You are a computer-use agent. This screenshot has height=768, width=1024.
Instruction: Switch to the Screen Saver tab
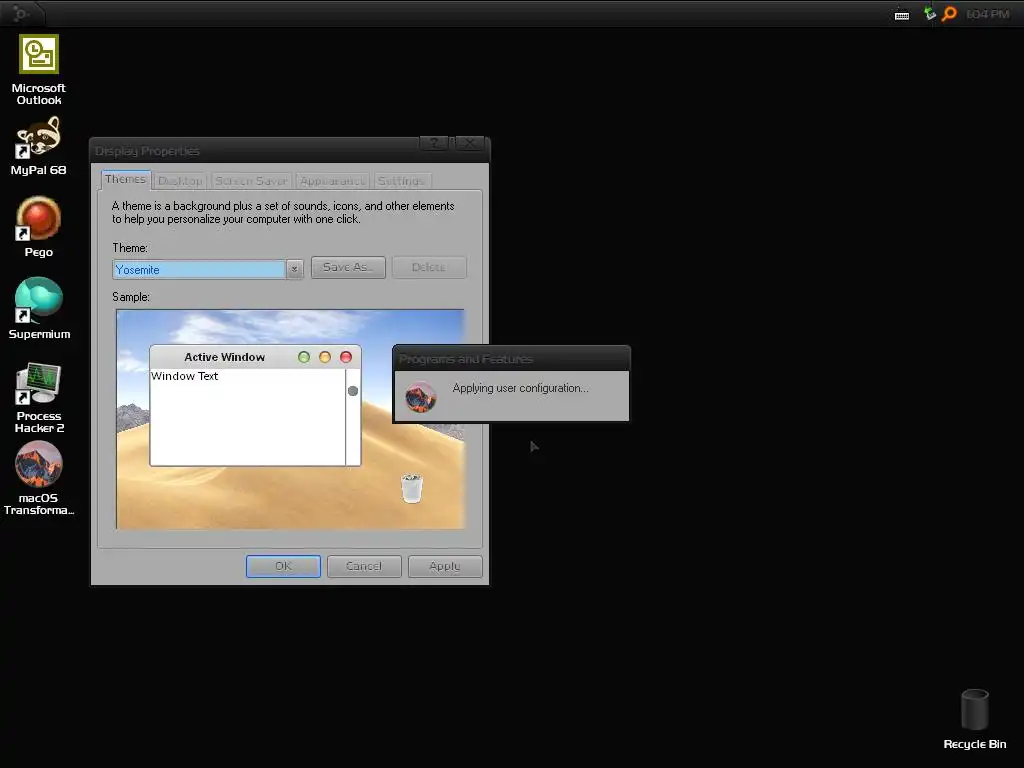tap(251, 181)
